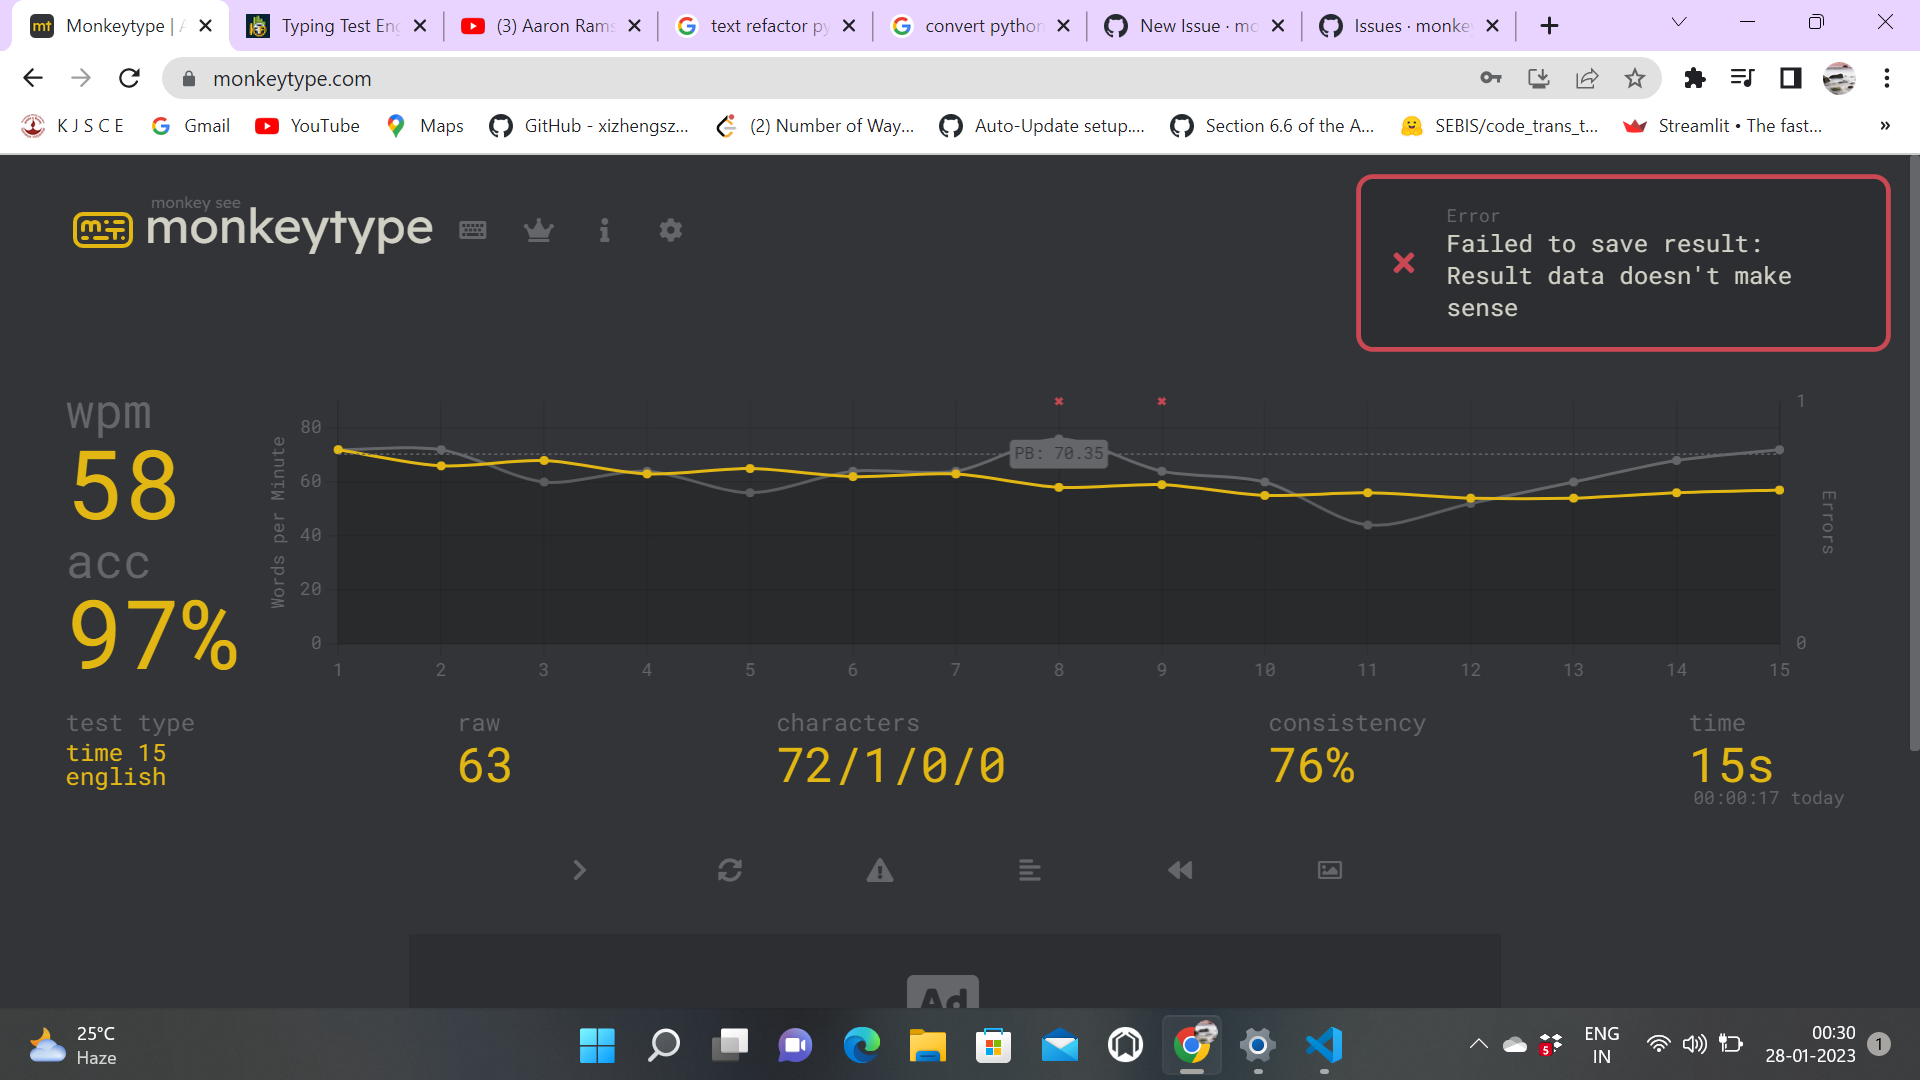Practice missed words using list icon
Viewport: 1920px width, 1080px height.
pyautogui.click(x=1029, y=870)
